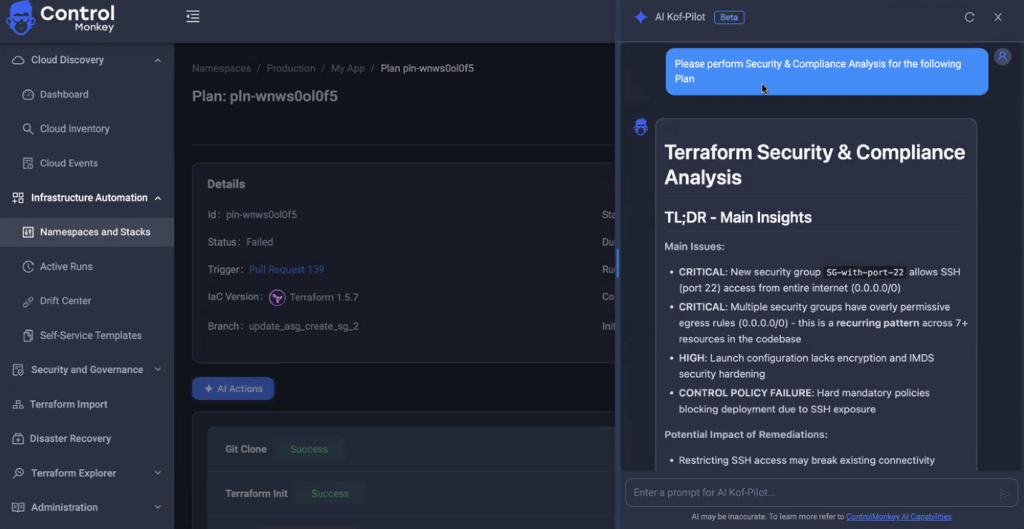Collapse sidebar using the hamburger menu icon
The height and width of the screenshot is (529, 1024).
coord(193,17)
